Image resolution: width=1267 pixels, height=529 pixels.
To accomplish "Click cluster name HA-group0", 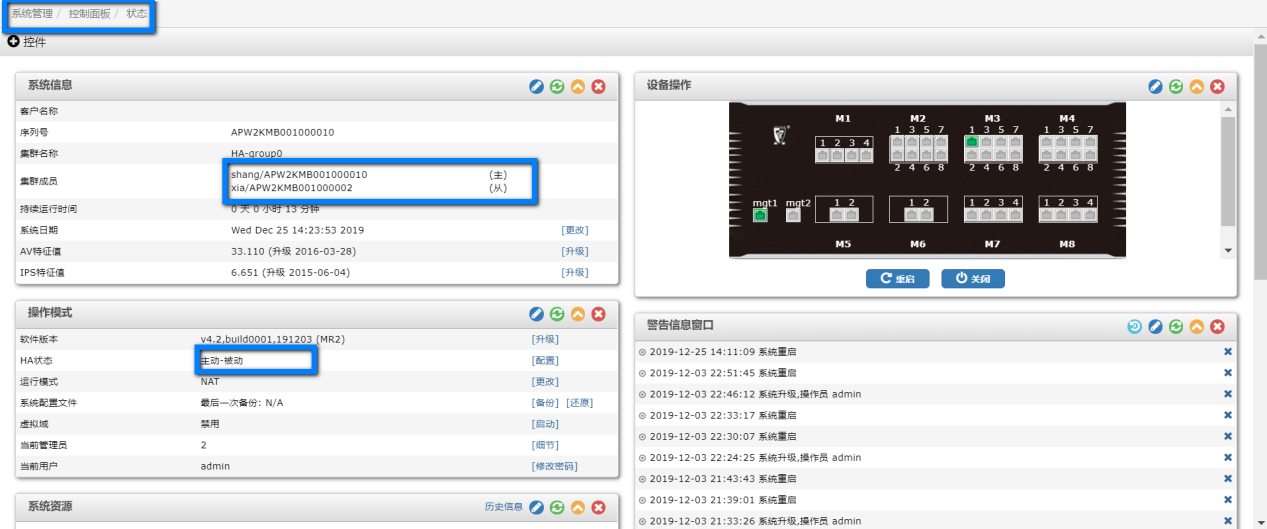I will tap(257, 153).
